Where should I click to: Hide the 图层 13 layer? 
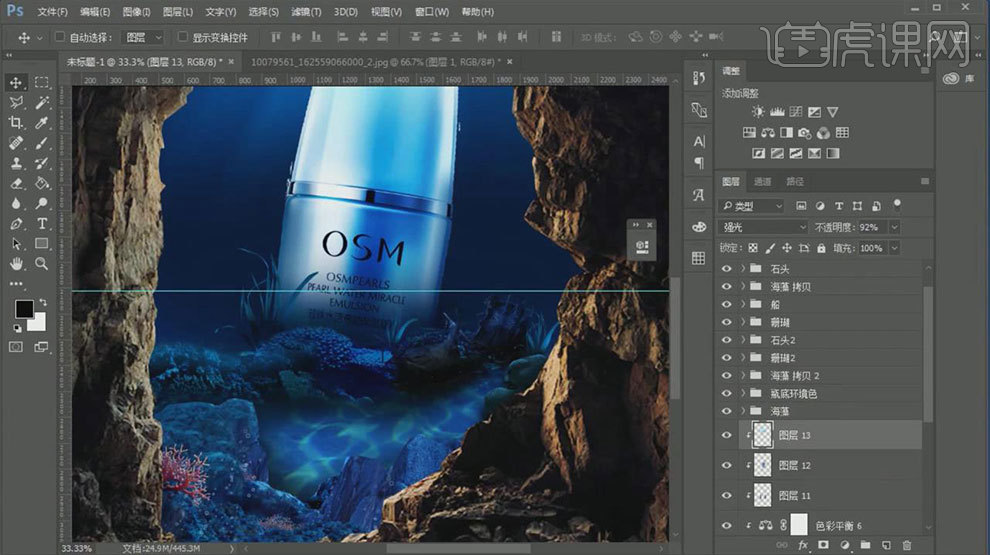pos(727,435)
